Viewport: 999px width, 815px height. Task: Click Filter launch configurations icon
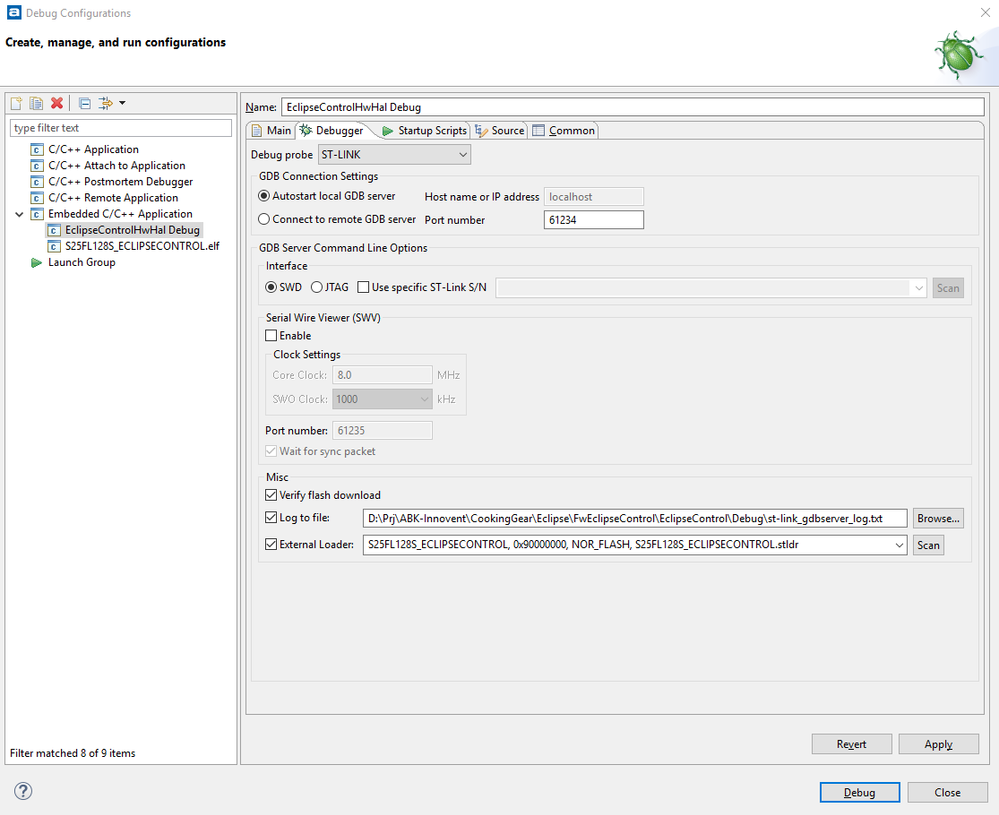coord(106,103)
